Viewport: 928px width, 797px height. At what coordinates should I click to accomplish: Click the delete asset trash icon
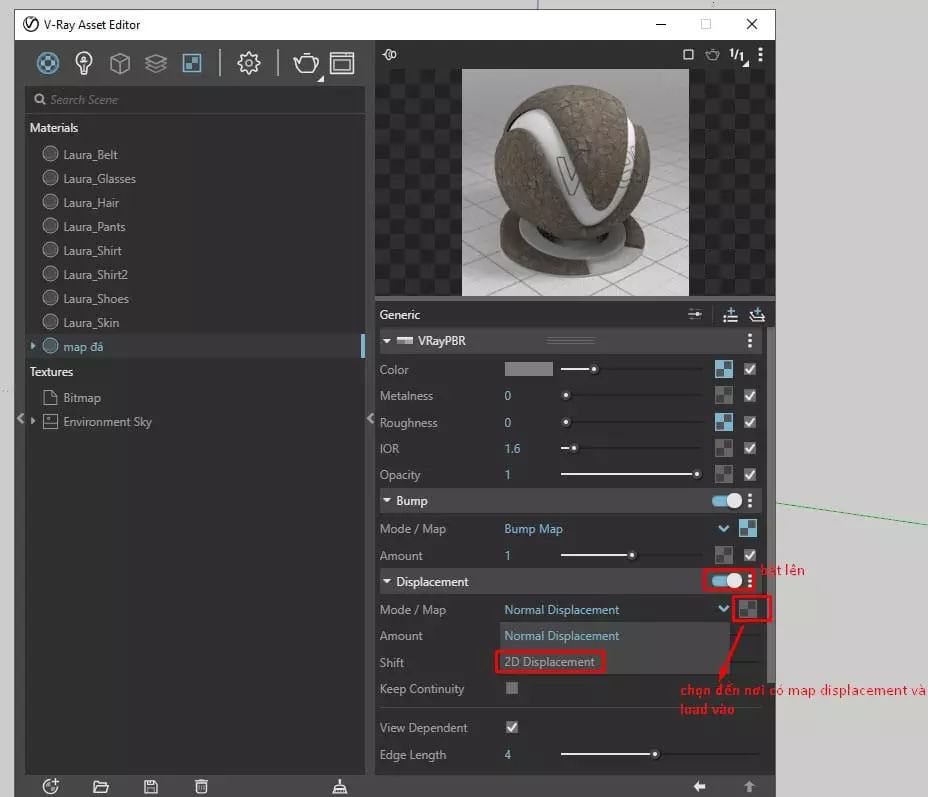tap(201, 786)
